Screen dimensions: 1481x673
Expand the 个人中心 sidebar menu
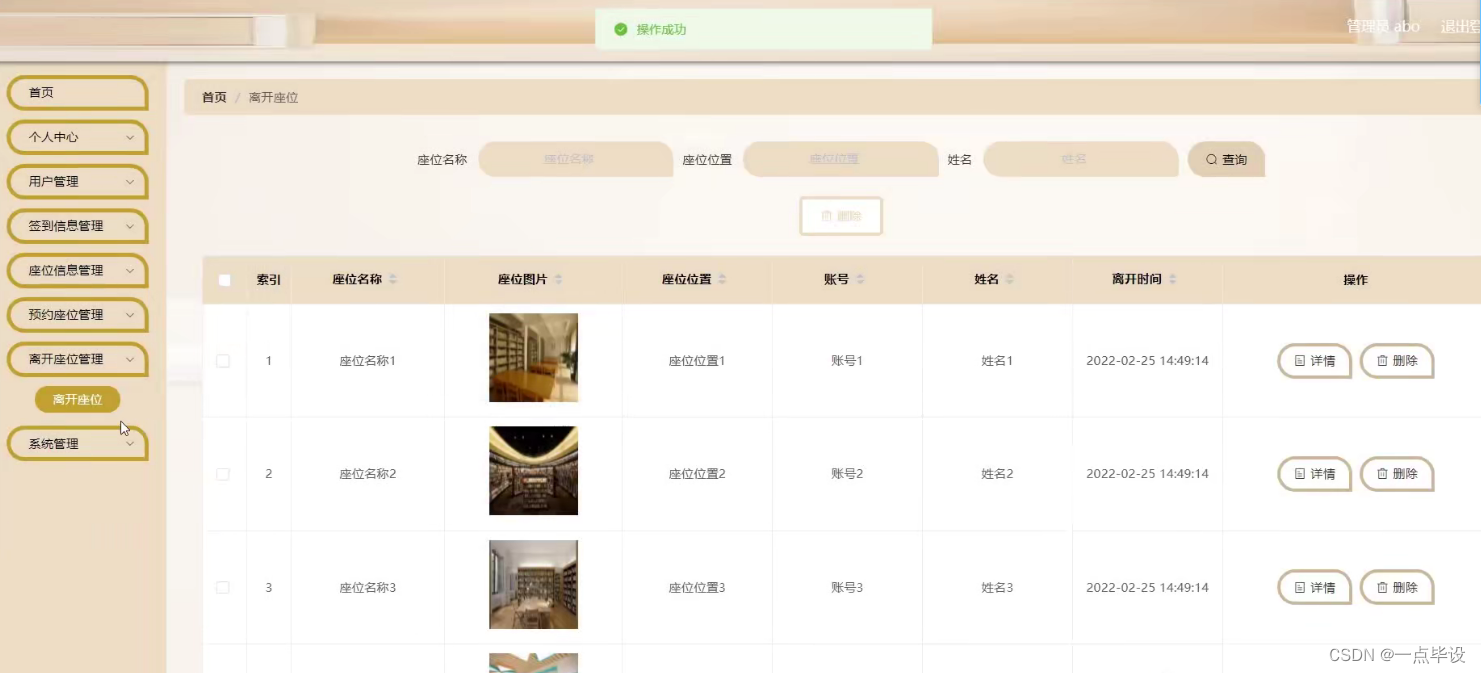tap(77, 137)
